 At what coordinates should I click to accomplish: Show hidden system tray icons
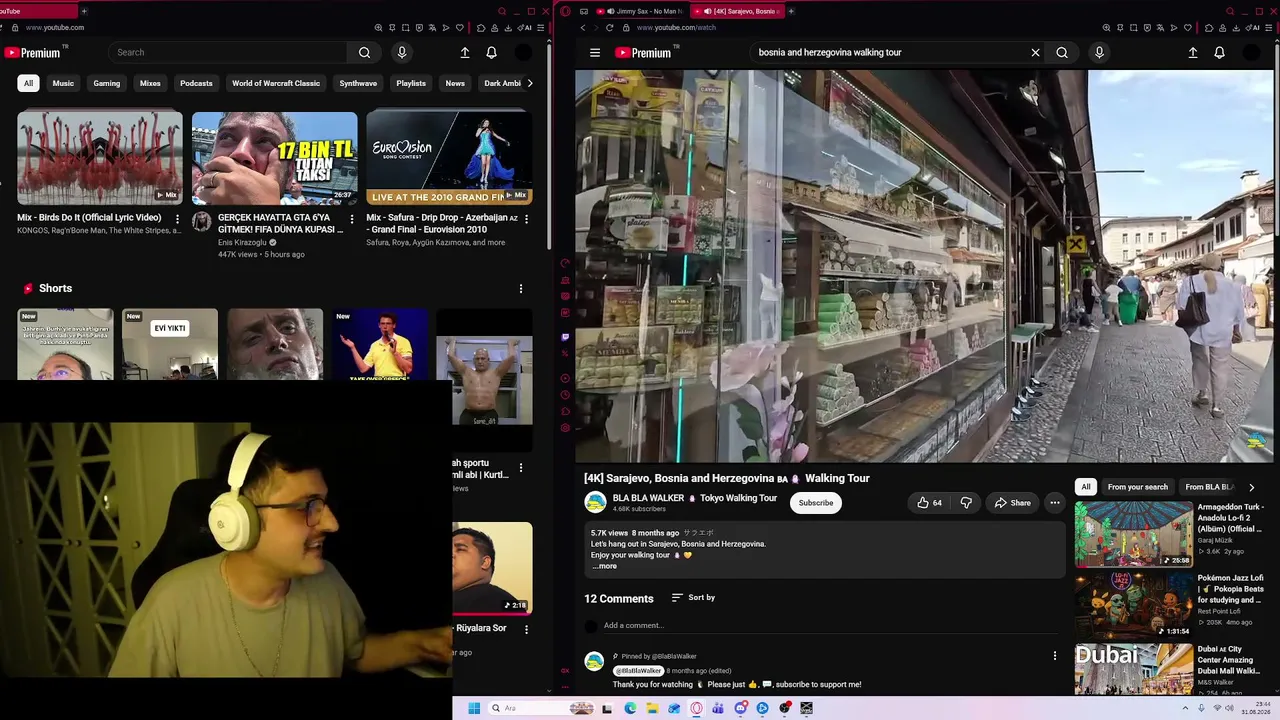[1187, 708]
